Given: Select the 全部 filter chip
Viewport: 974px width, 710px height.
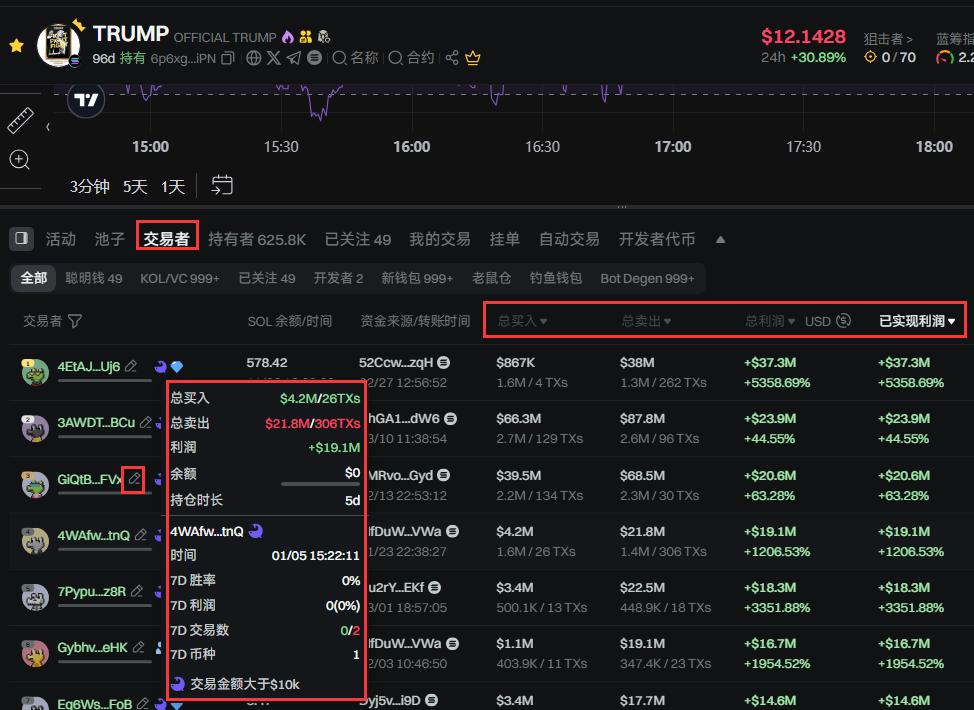Looking at the screenshot, I should [x=34, y=278].
